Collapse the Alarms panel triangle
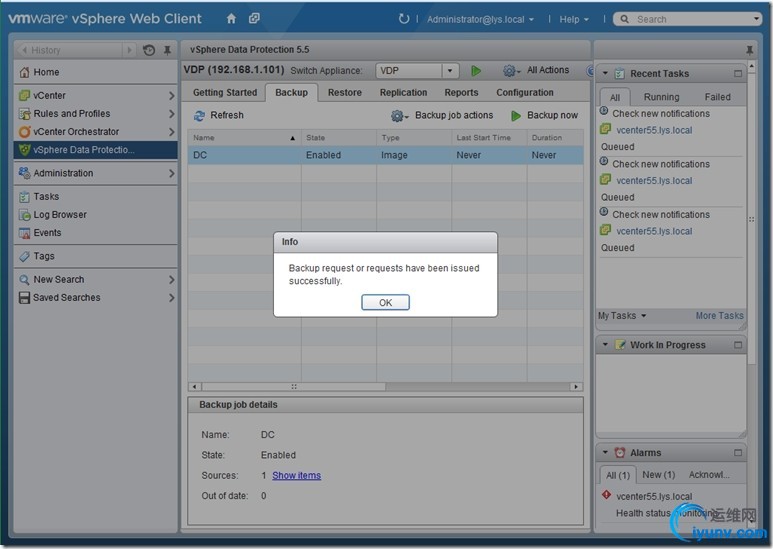The width and height of the screenshot is (773, 549). coord(605,452)
